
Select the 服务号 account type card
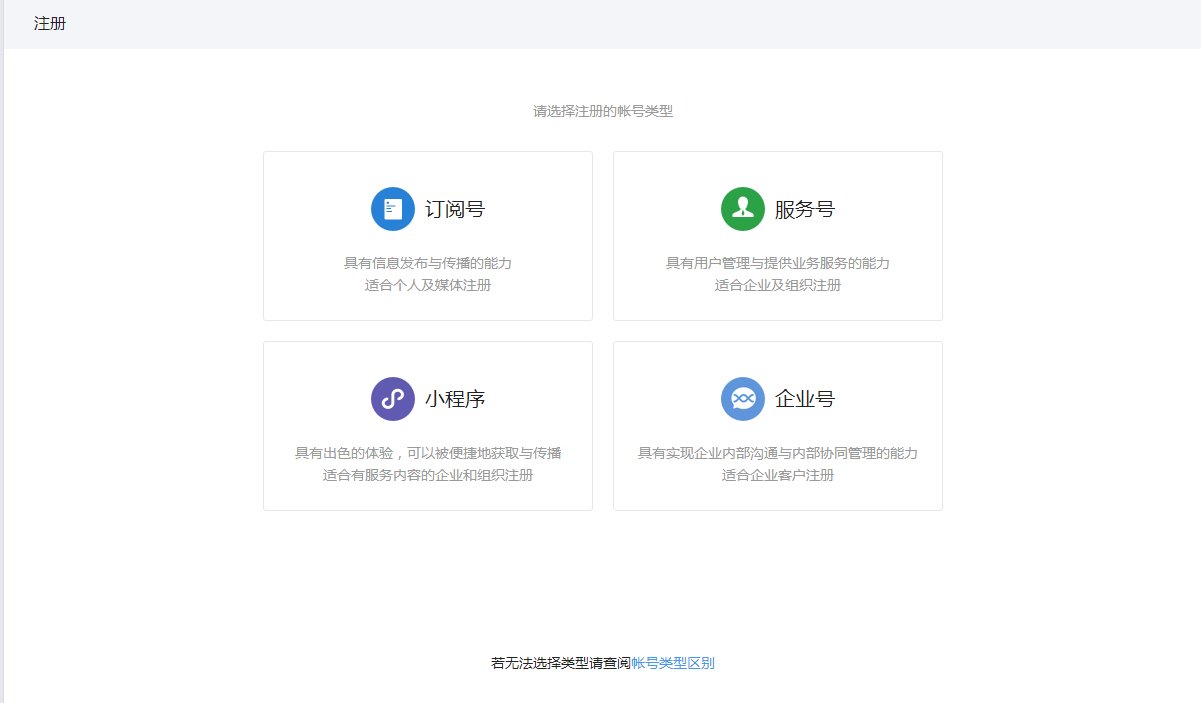click(777, 235)
